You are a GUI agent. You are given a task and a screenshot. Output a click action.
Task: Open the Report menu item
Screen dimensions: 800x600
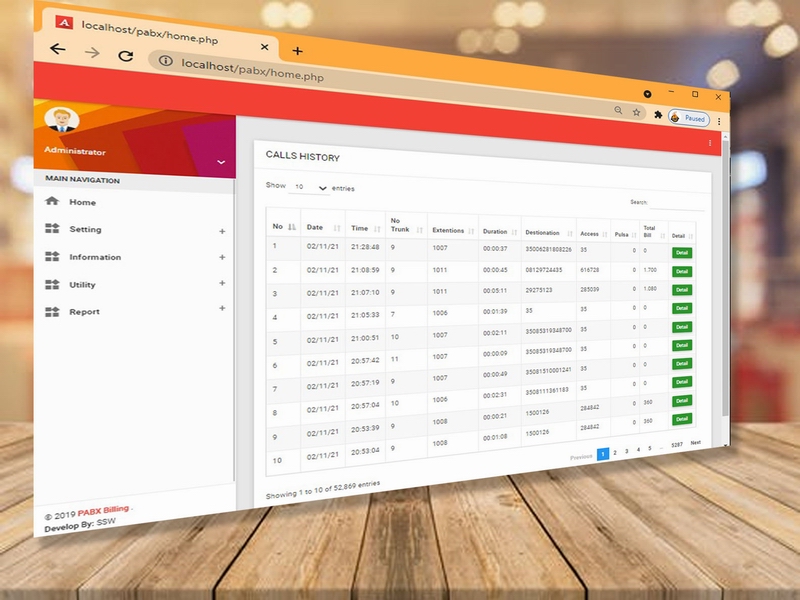click(84, 312)
